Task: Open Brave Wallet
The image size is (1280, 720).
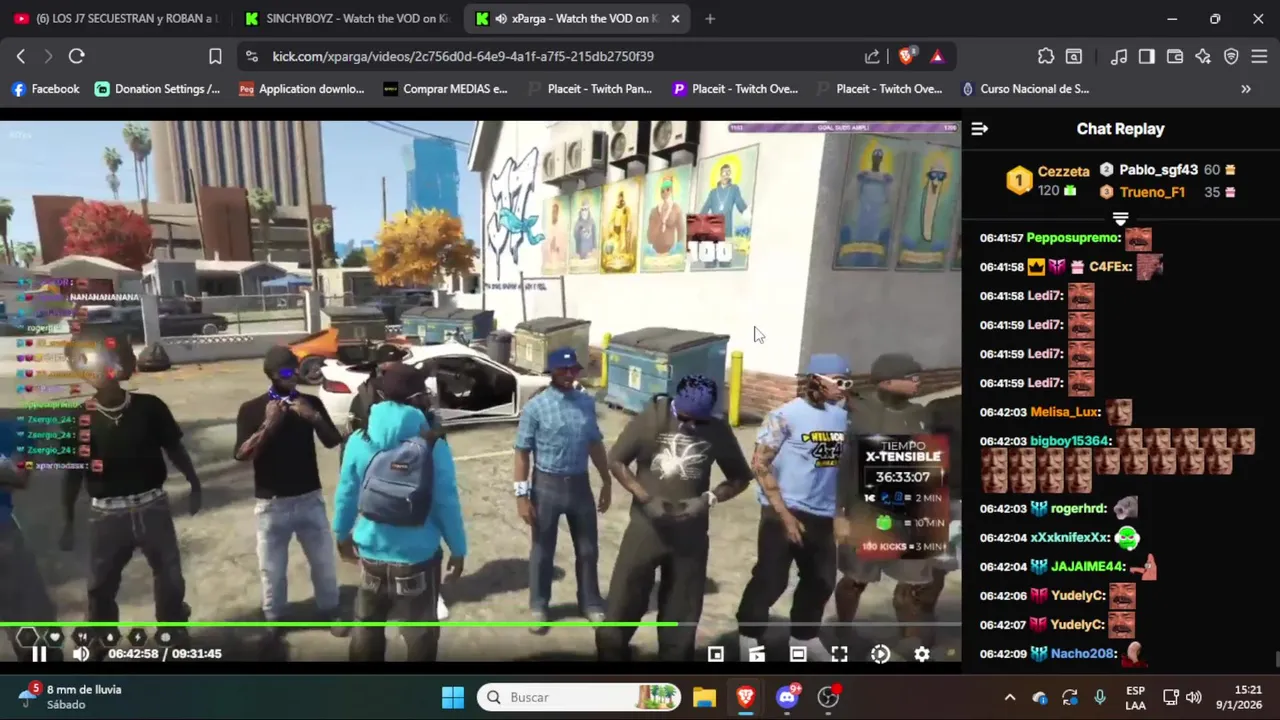Action: (1175, 57)
